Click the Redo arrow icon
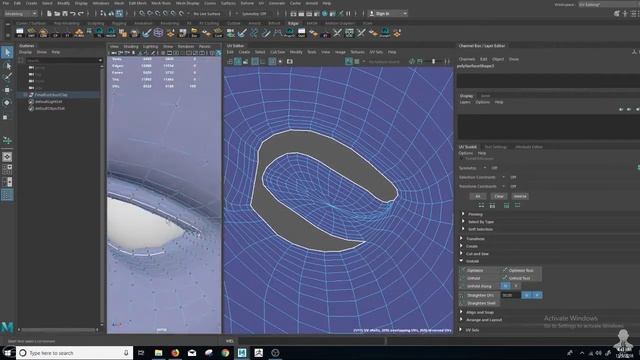This screenshot has height=360, width=640. click(x=80, y=13)
